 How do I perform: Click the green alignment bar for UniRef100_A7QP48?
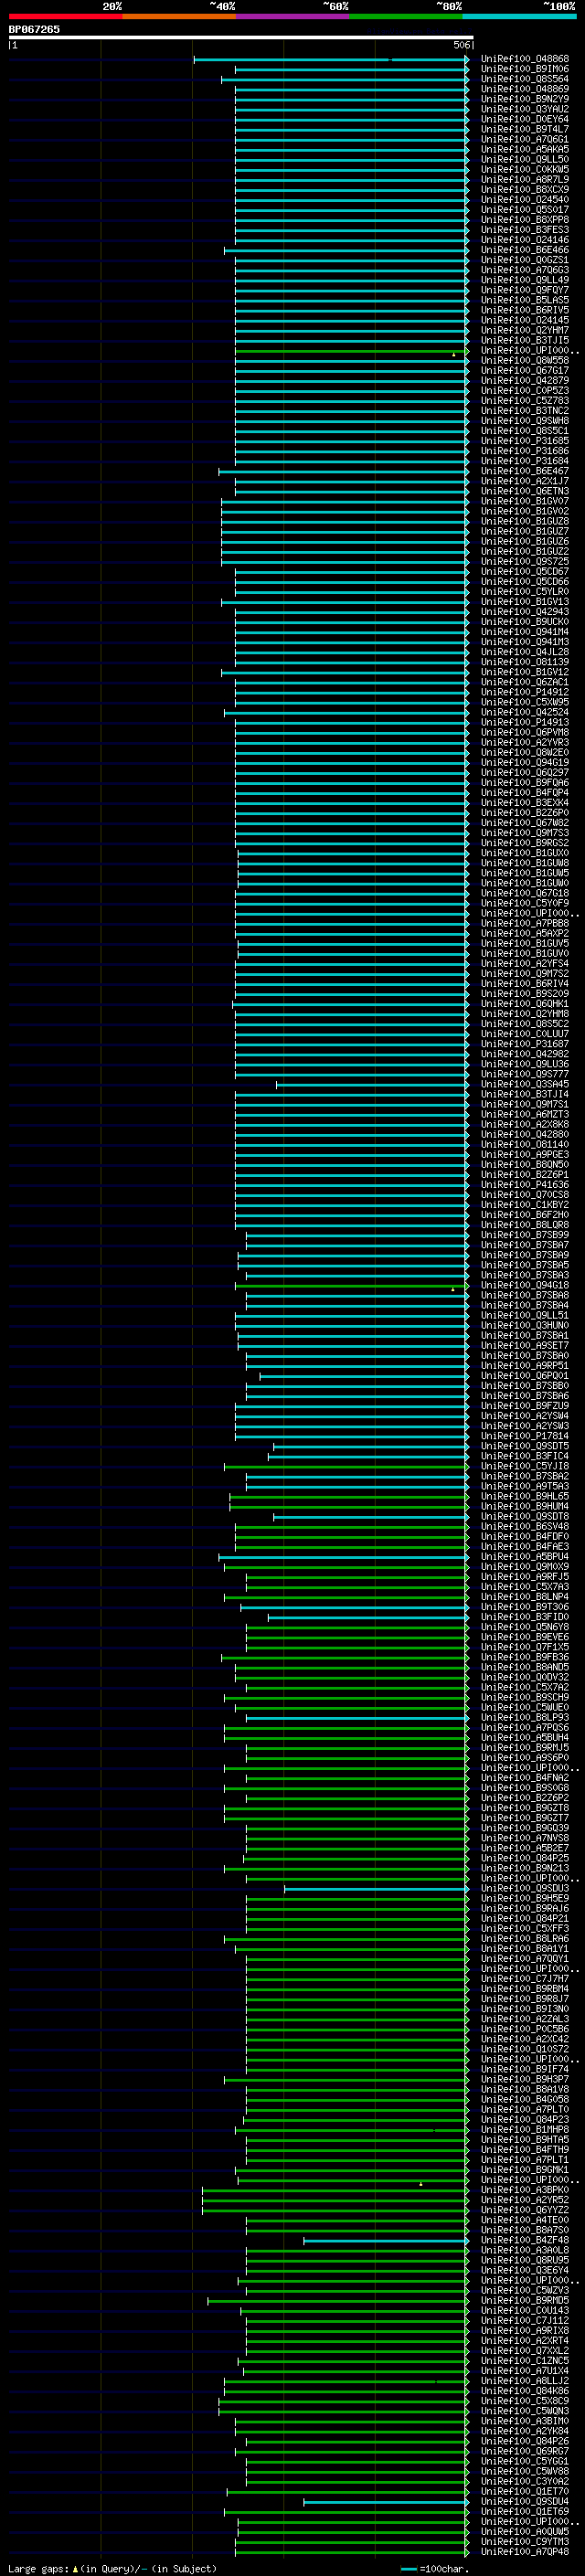click(353, 2551)
